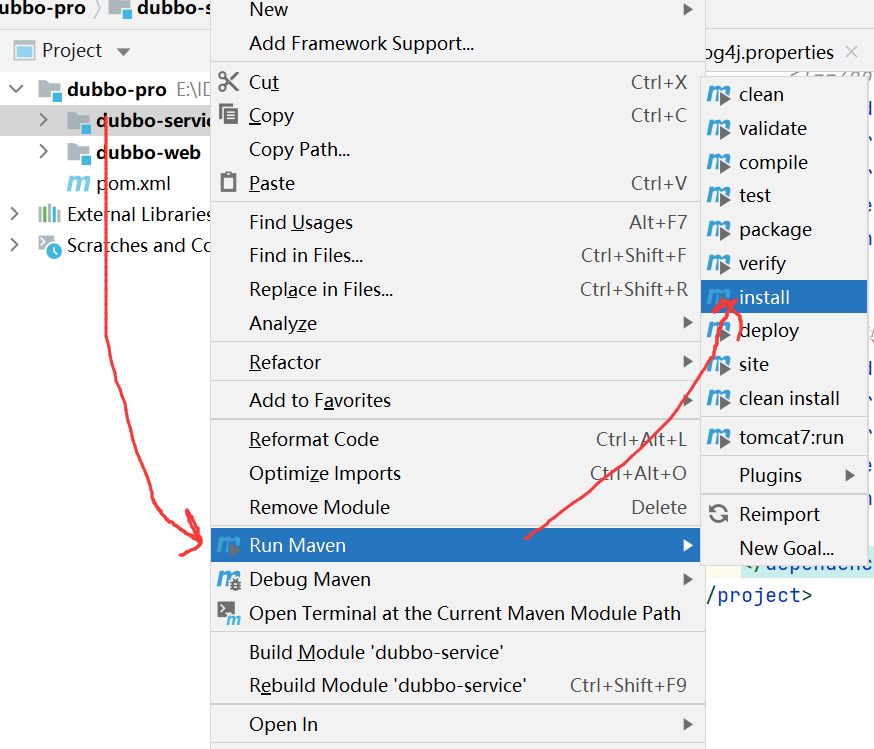The height and width of the screenshot is (749, 874).
Task: Click the dubbo-pro module folder icon
Action: click(x=50, y=90)
